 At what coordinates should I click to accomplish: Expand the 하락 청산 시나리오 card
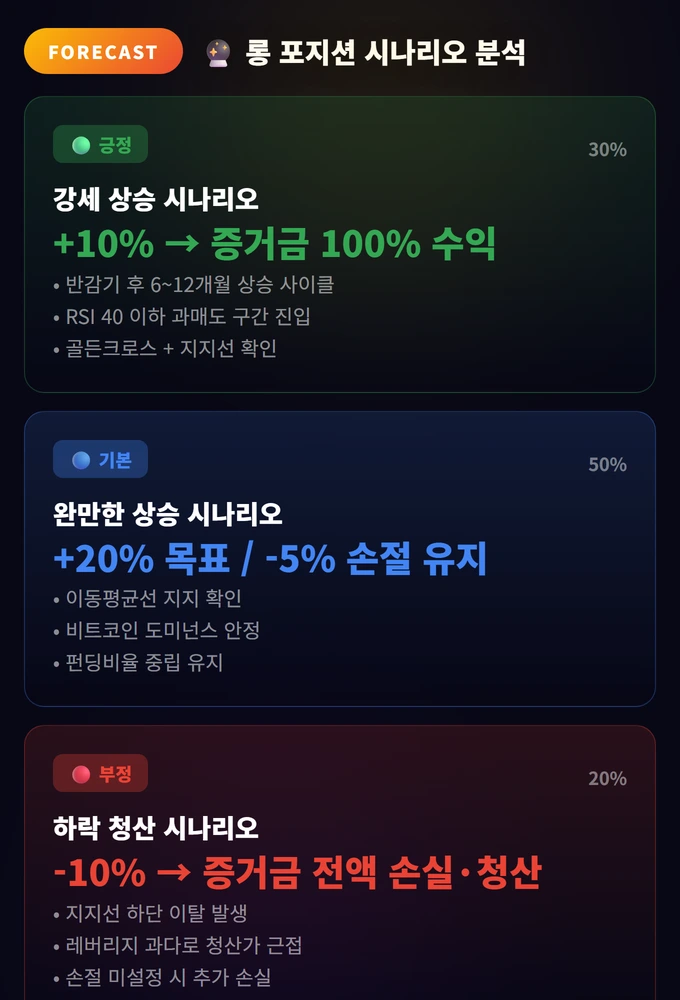(x=340, y=870)
